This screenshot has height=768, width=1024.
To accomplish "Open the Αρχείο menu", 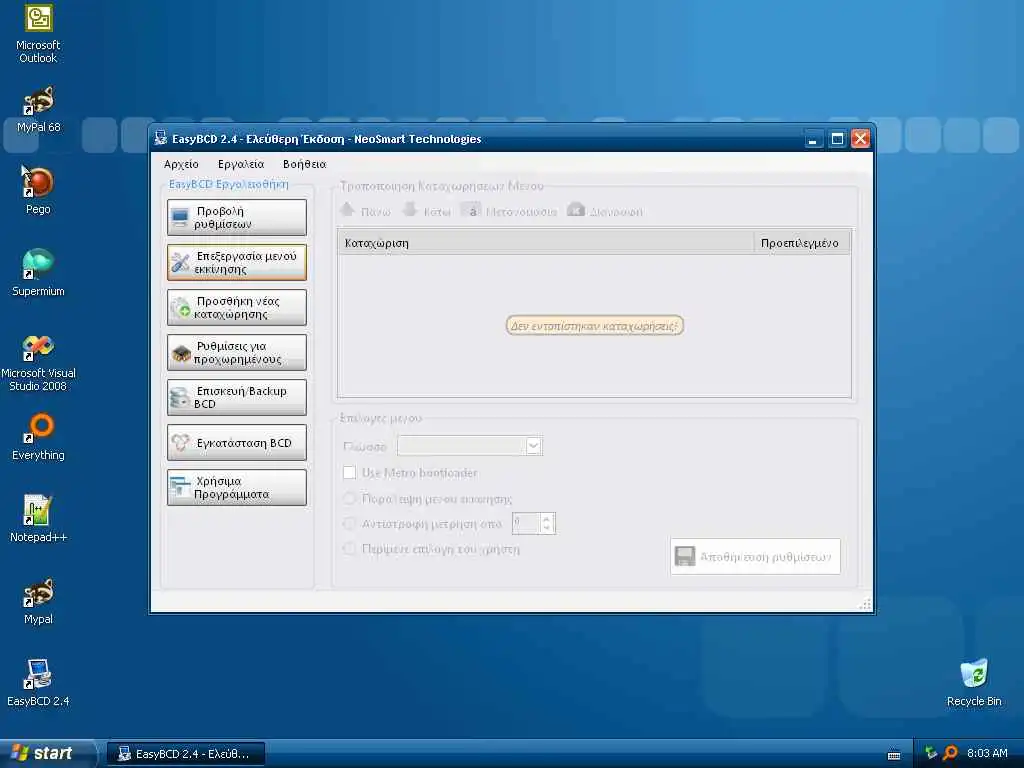I will pos(181,164).
